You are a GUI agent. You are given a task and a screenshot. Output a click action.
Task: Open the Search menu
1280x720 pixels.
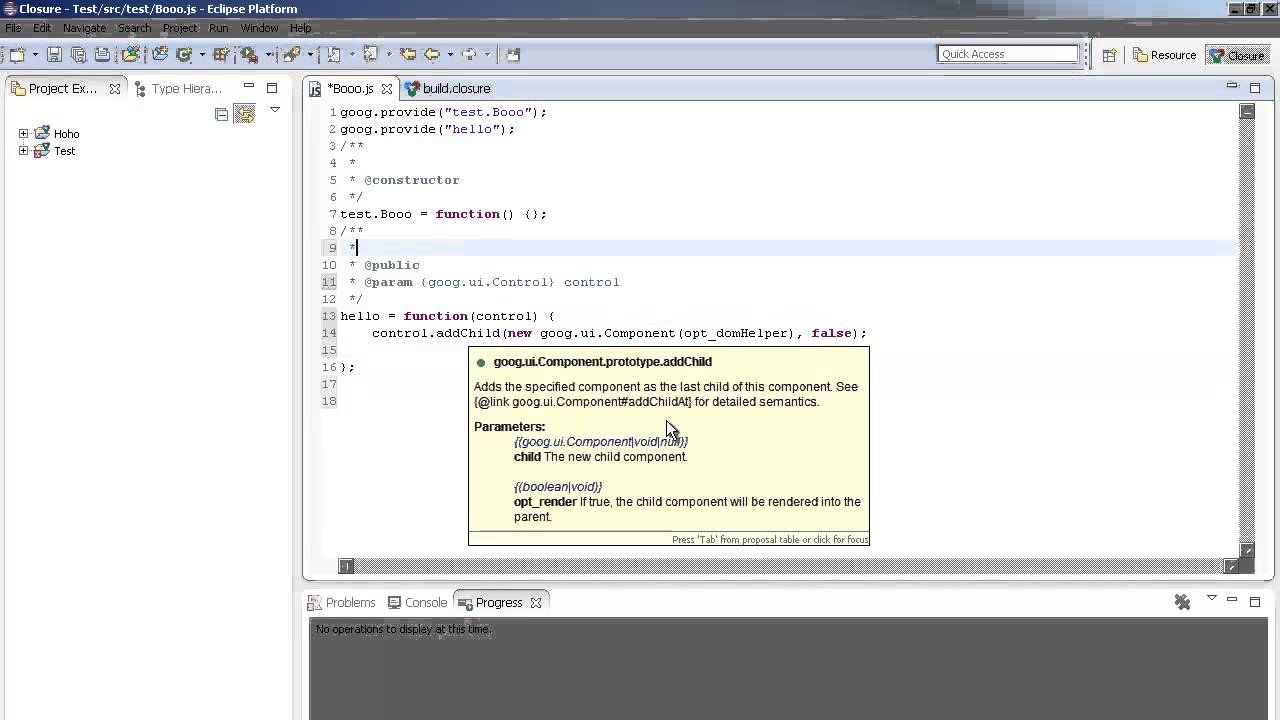point(134,28)
